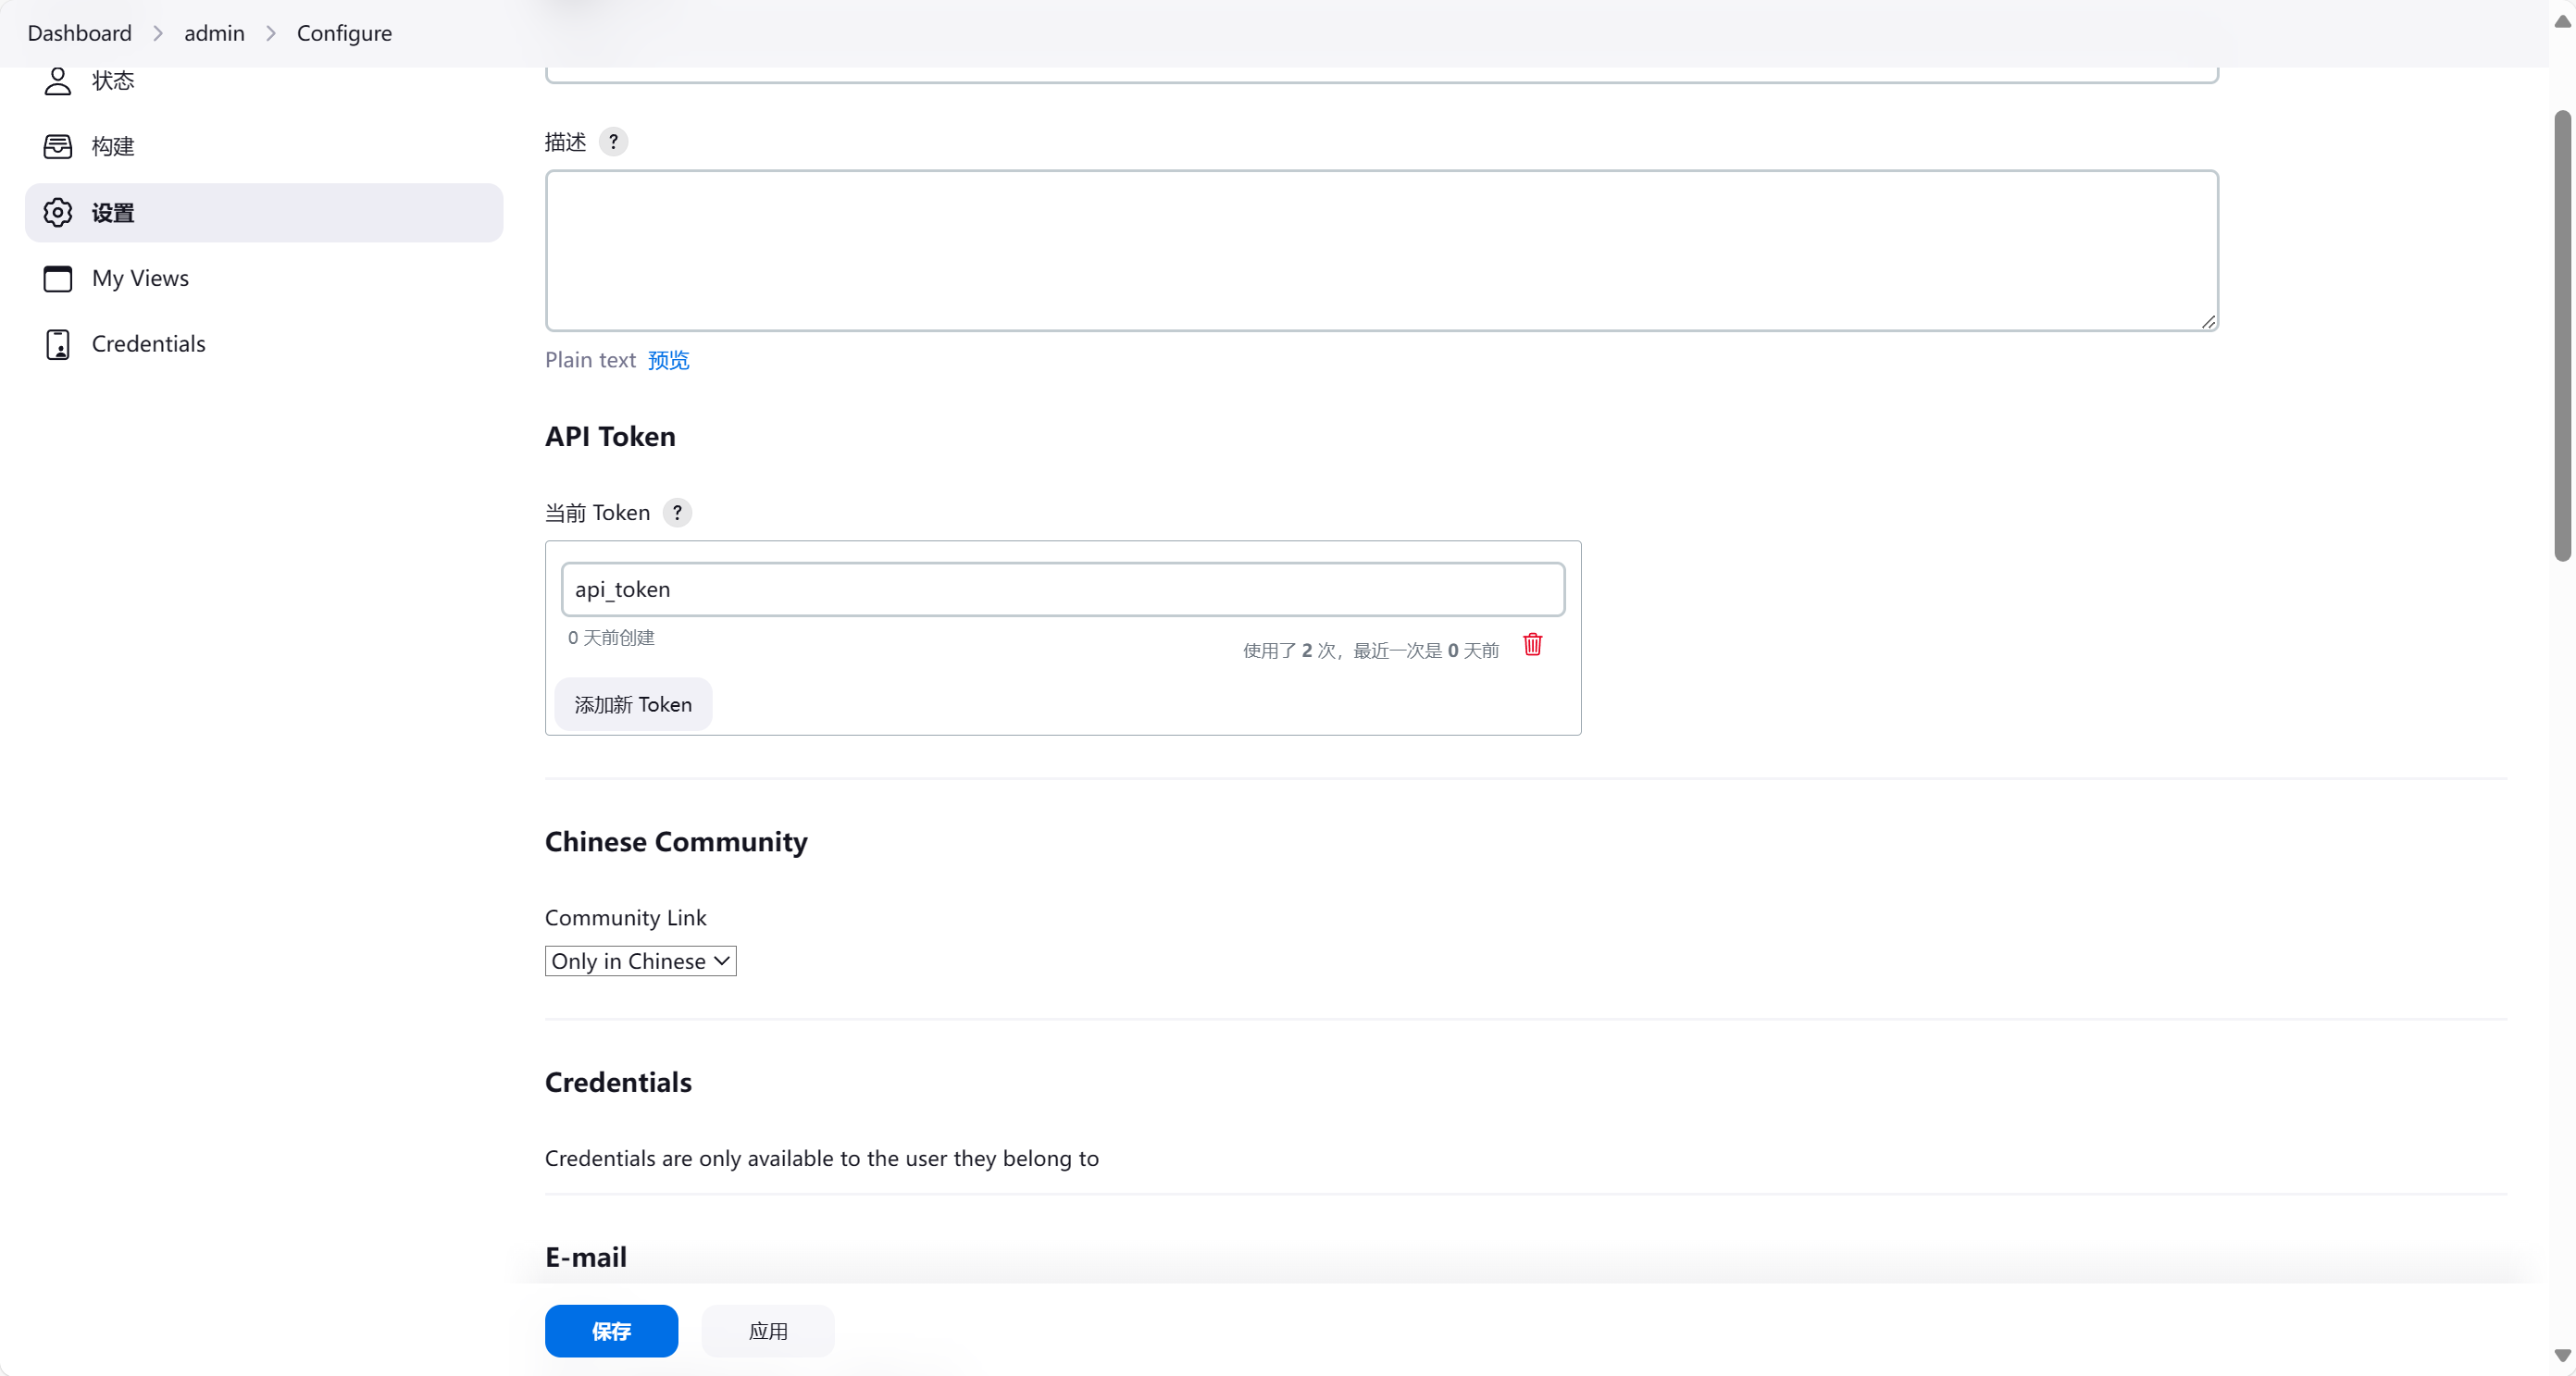This screenshot has width=2576, height=1376.
Task: Open help icon next to 当前 Token
Action: [677, 513]
